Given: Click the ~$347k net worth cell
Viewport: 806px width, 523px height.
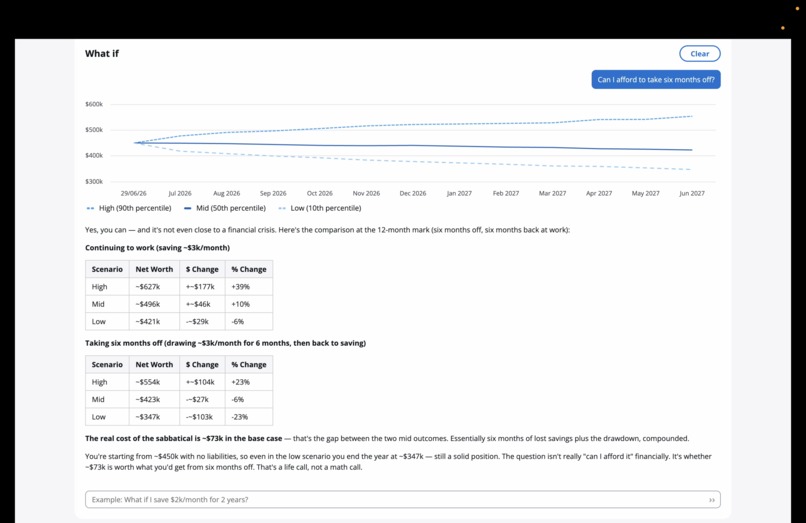Looking at the screenshot, I should click(x=154, y=417).
